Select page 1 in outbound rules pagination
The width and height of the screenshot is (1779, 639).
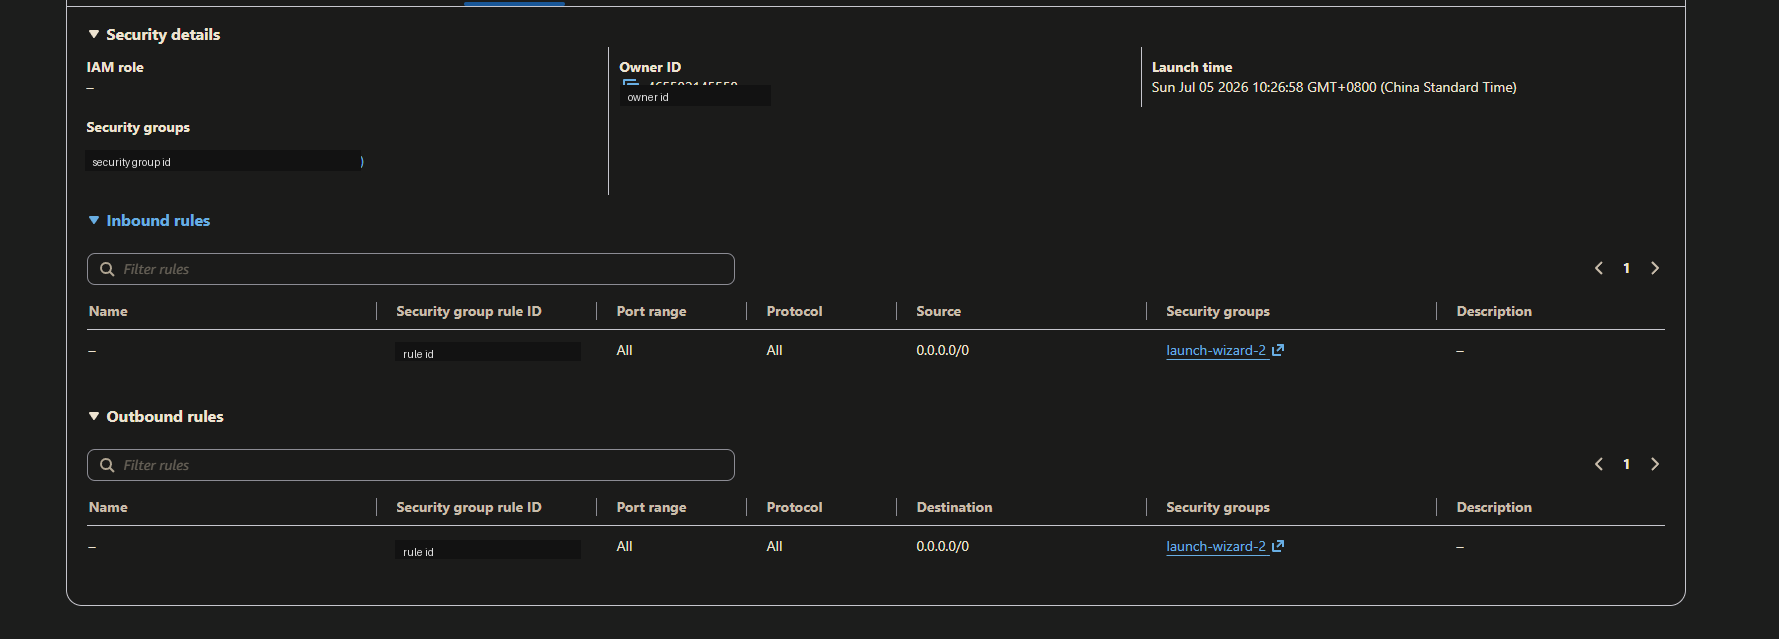coord(1627,464)
